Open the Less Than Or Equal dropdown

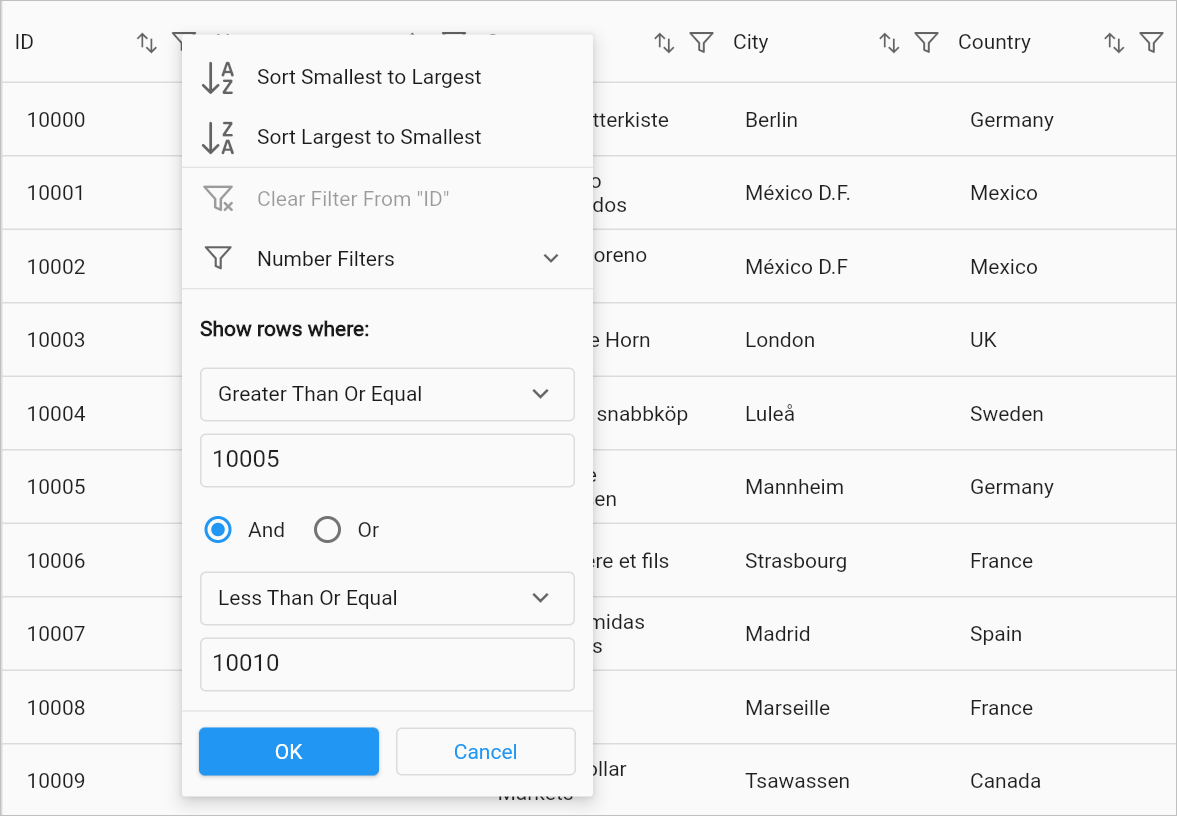pos(387,598)
